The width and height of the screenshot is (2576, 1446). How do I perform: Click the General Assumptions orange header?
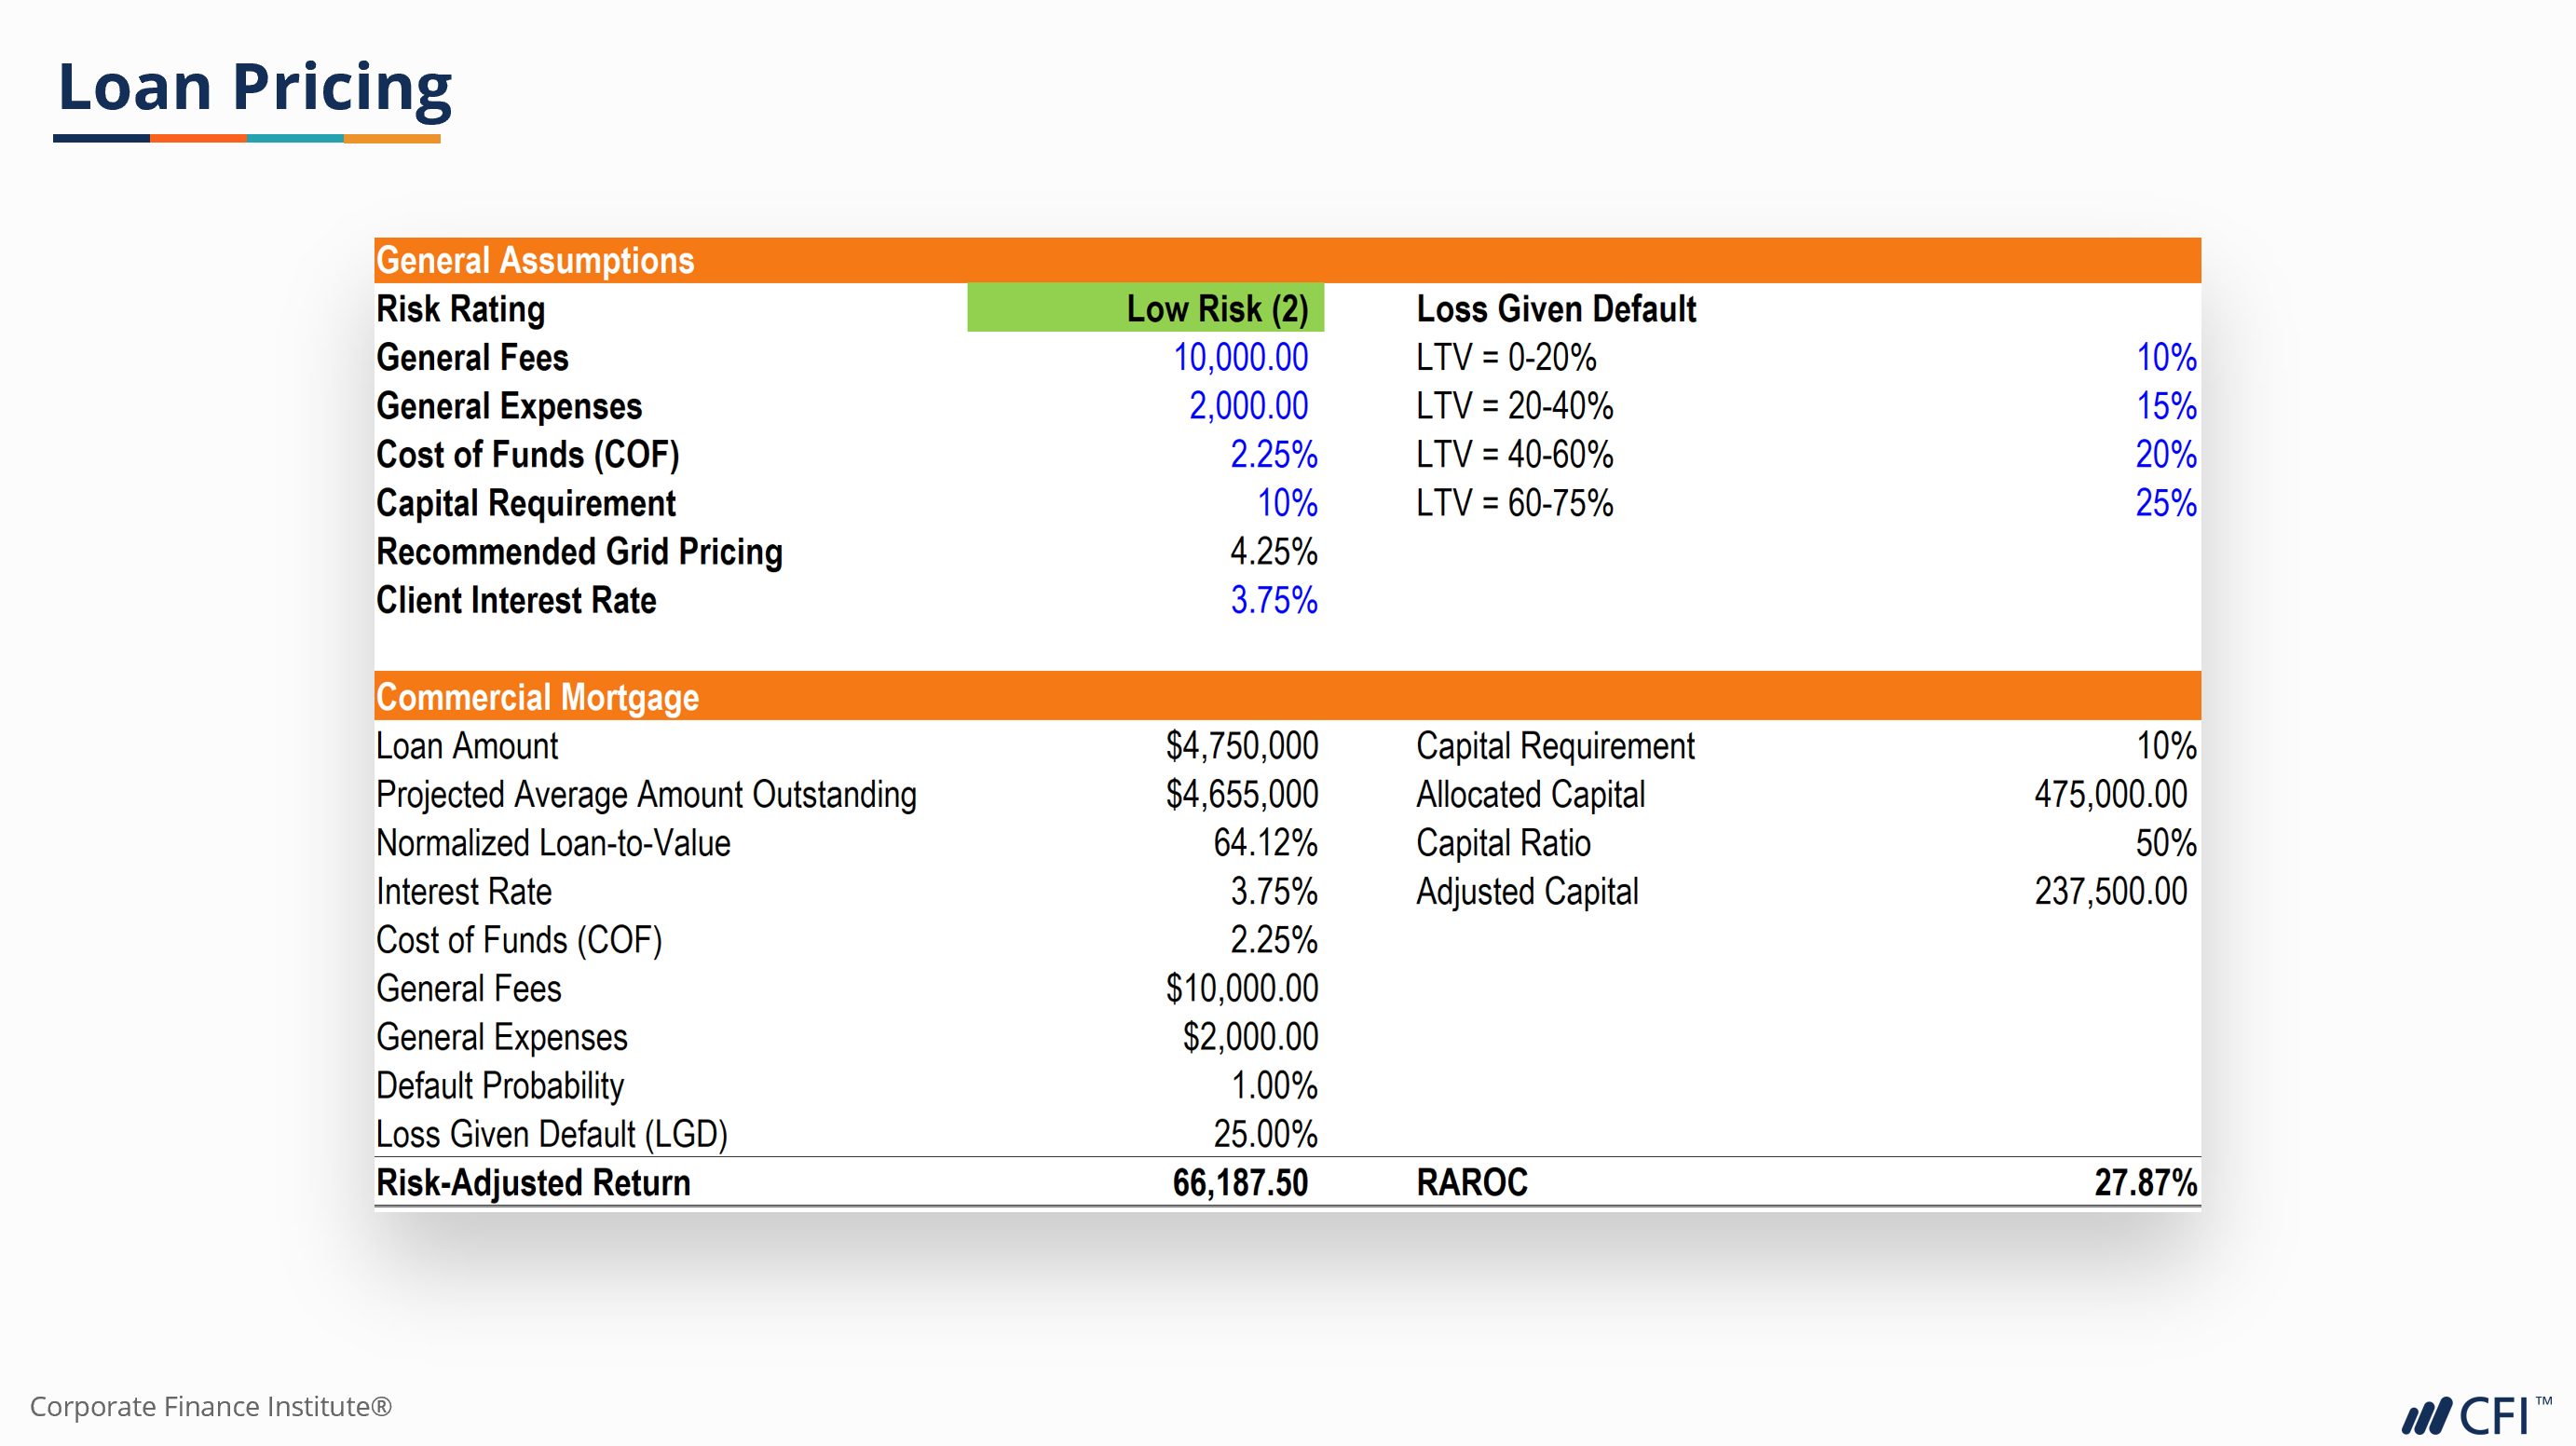pos(535,260)
